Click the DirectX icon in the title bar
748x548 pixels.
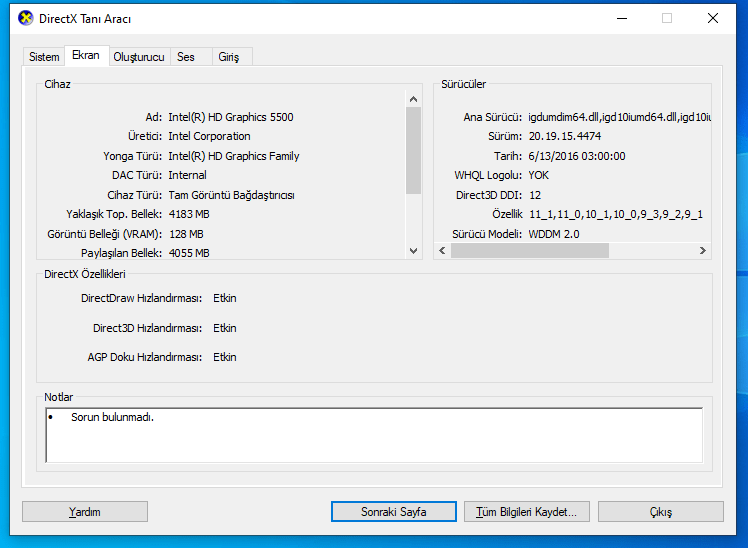[x=26, y=18]
